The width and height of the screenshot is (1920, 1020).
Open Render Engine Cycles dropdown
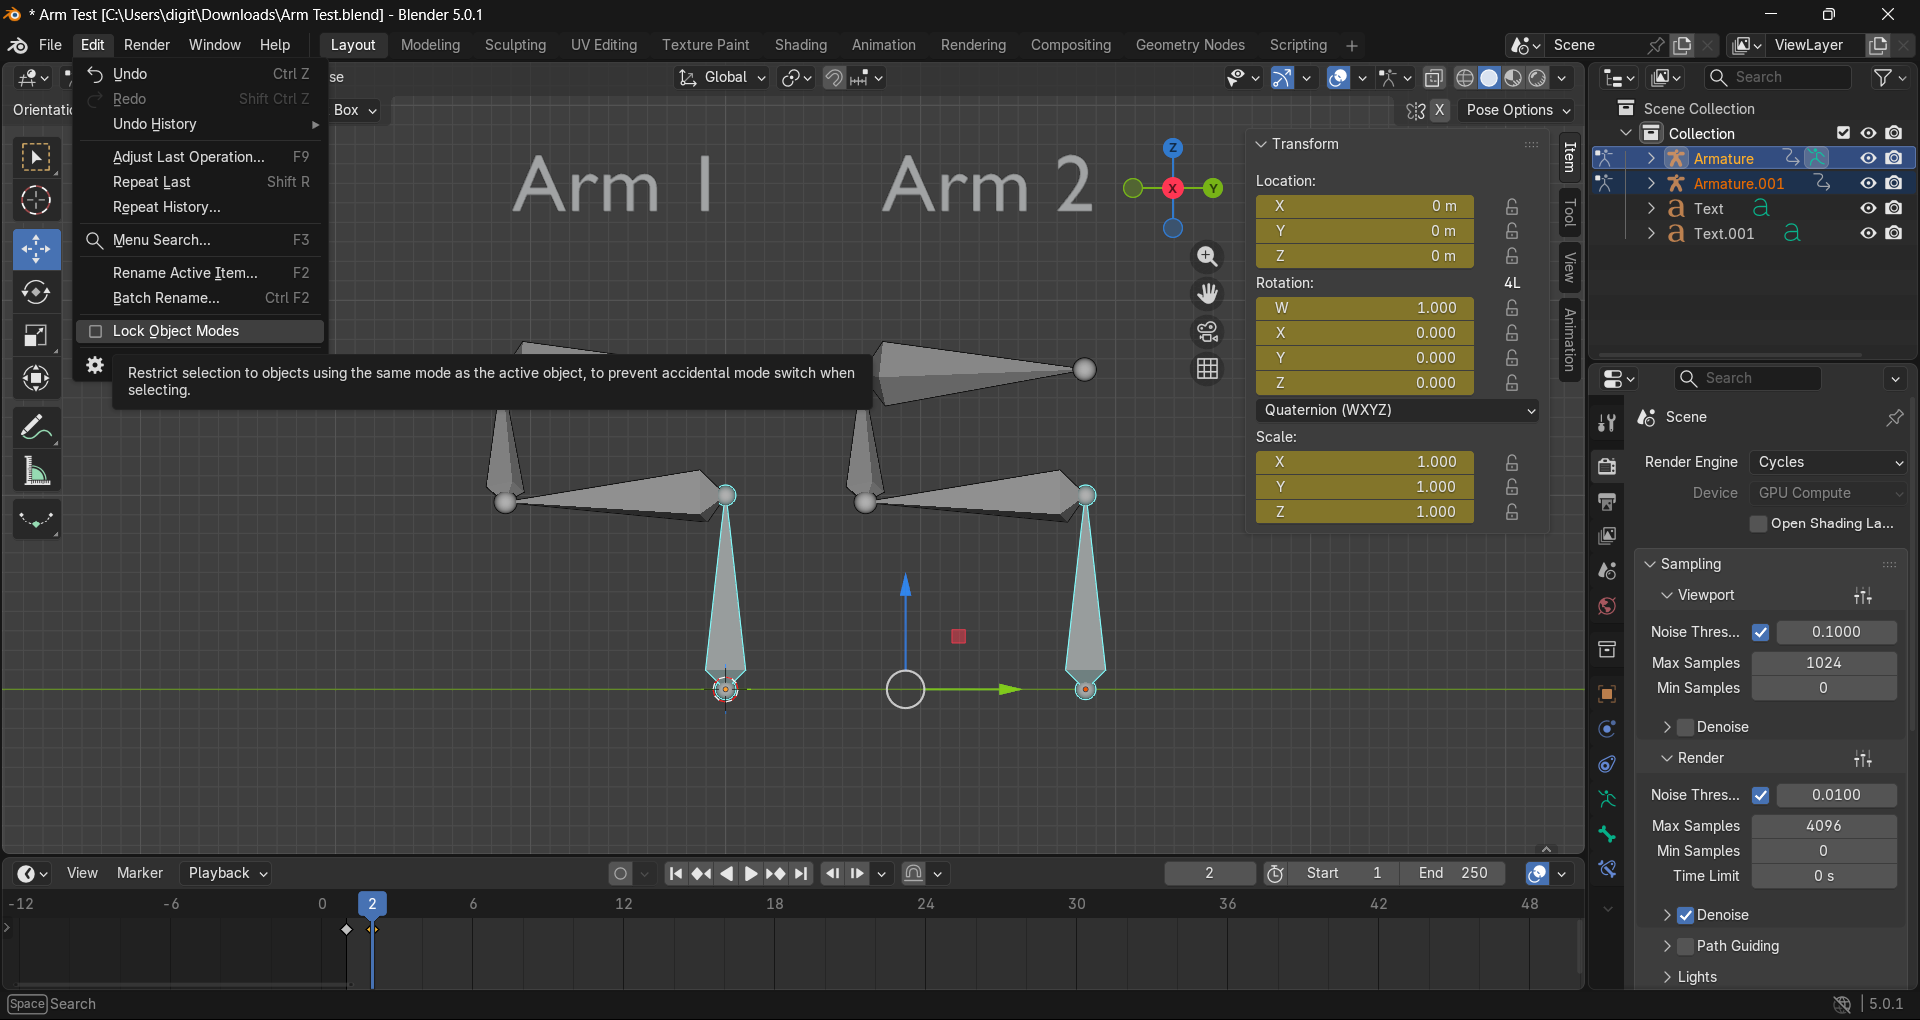[1829, 462]
